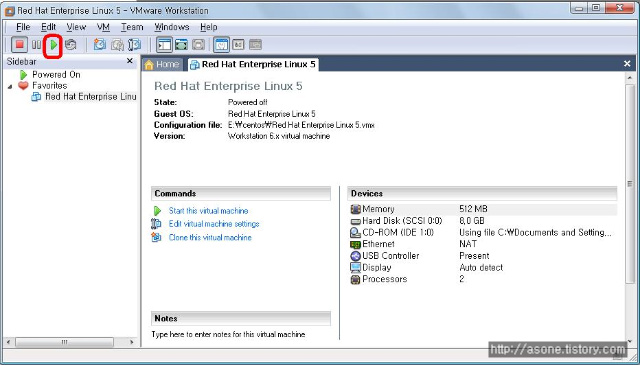Switch to the Home tab
This screenshot has height=365, width=640.
162,64
